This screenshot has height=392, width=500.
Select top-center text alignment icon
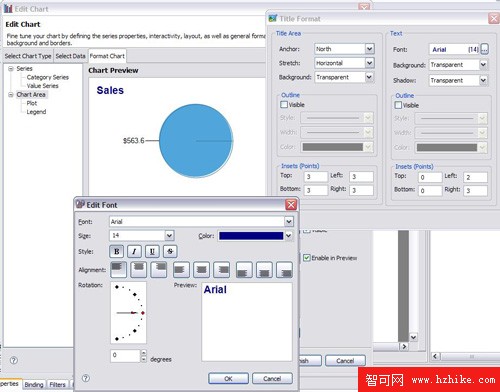tap(138, 270)
